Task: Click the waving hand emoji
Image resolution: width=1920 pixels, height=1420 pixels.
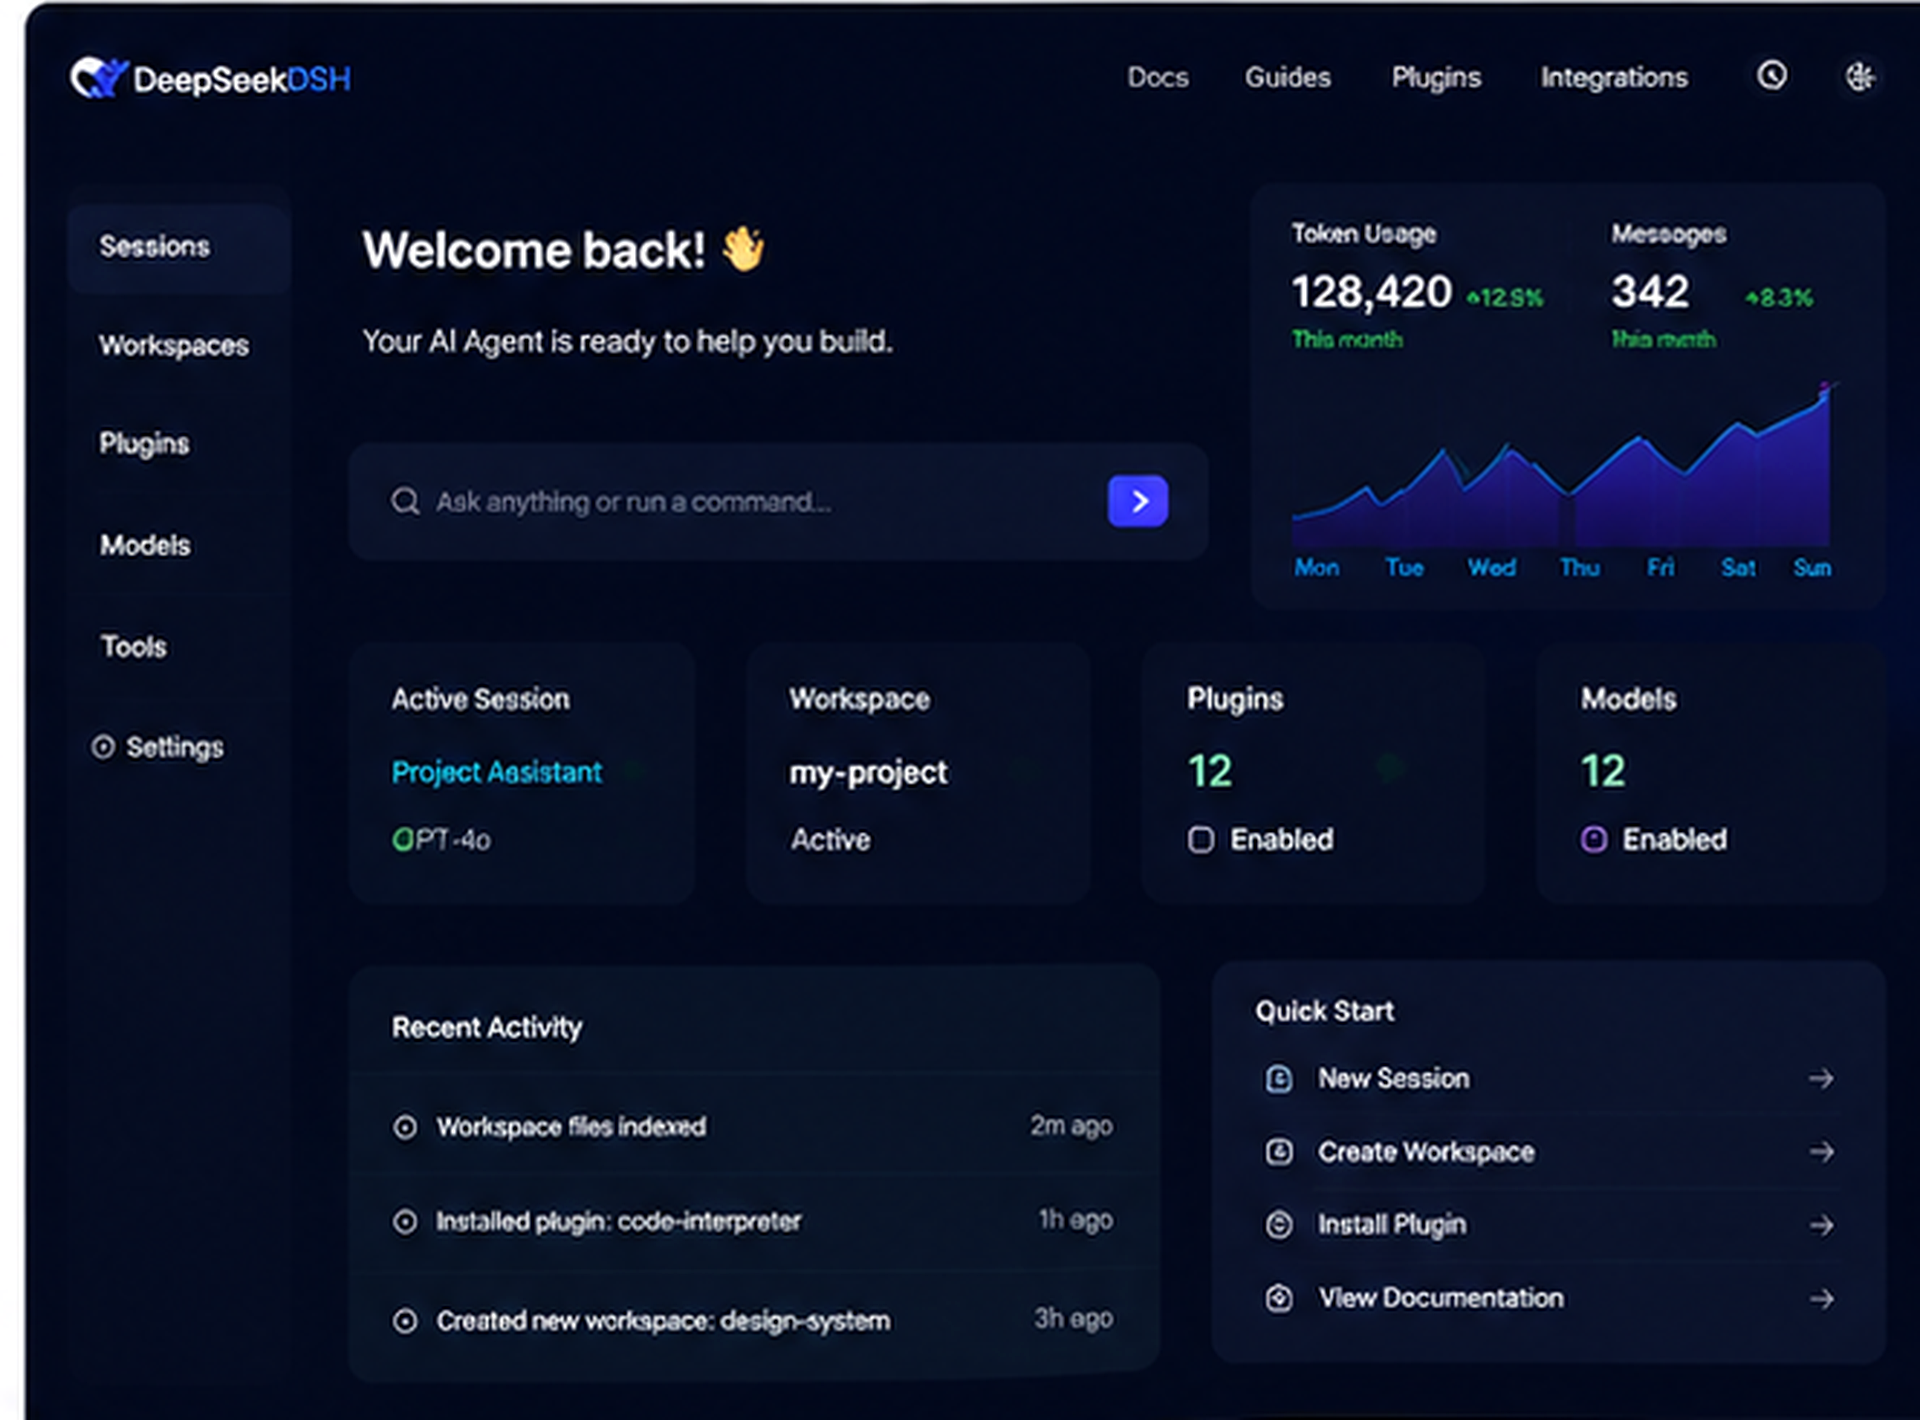Action: tap(743, 249)
